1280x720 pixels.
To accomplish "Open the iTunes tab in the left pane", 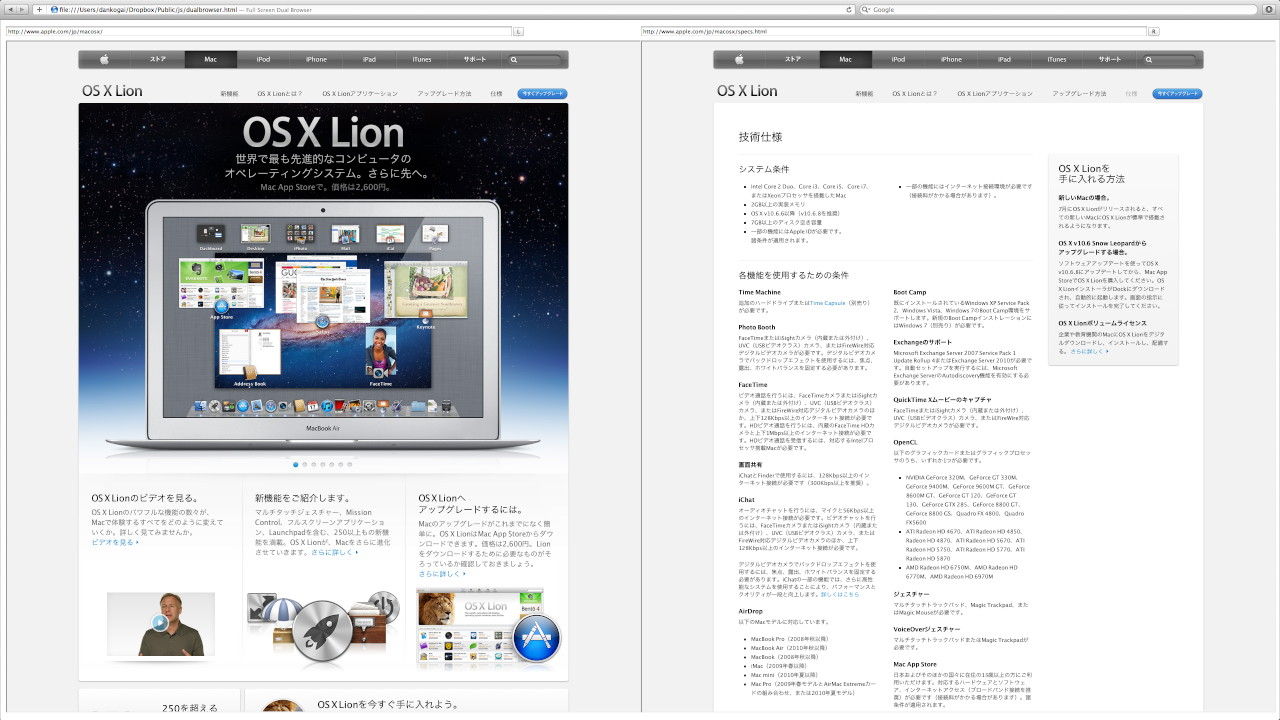I will tap(422, 59).
